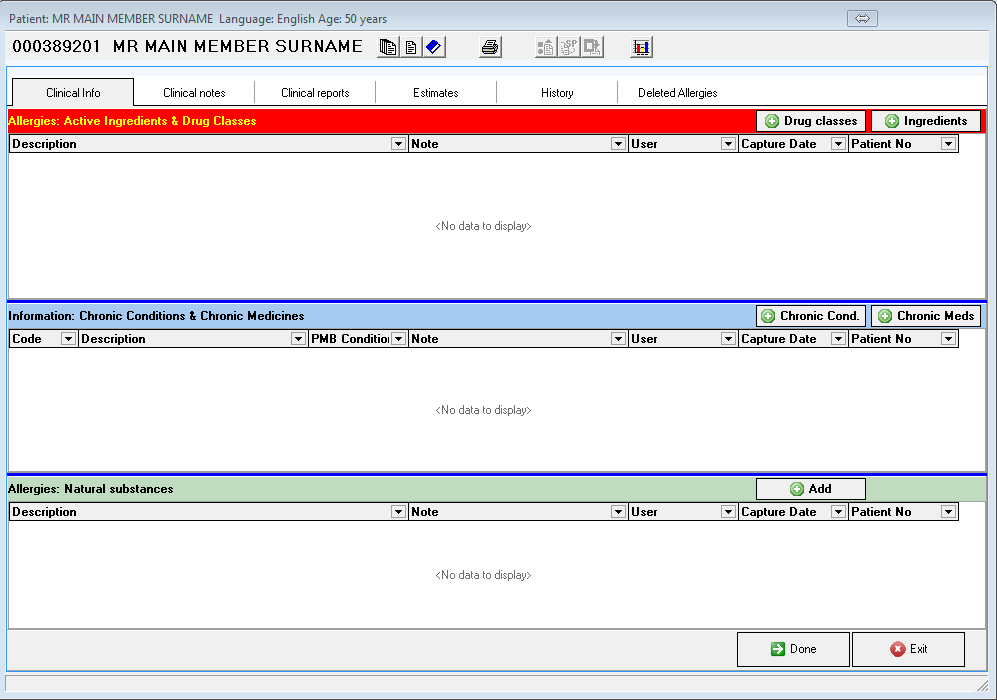This screenshot has width=997, height=700.
Task: Add a drug class allergy
Action: click(811, 121)
